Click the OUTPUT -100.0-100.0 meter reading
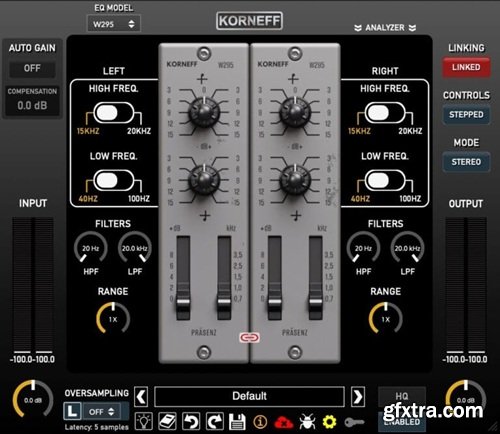The width and height of the screenshot is (500, 434). click(465, 359)
